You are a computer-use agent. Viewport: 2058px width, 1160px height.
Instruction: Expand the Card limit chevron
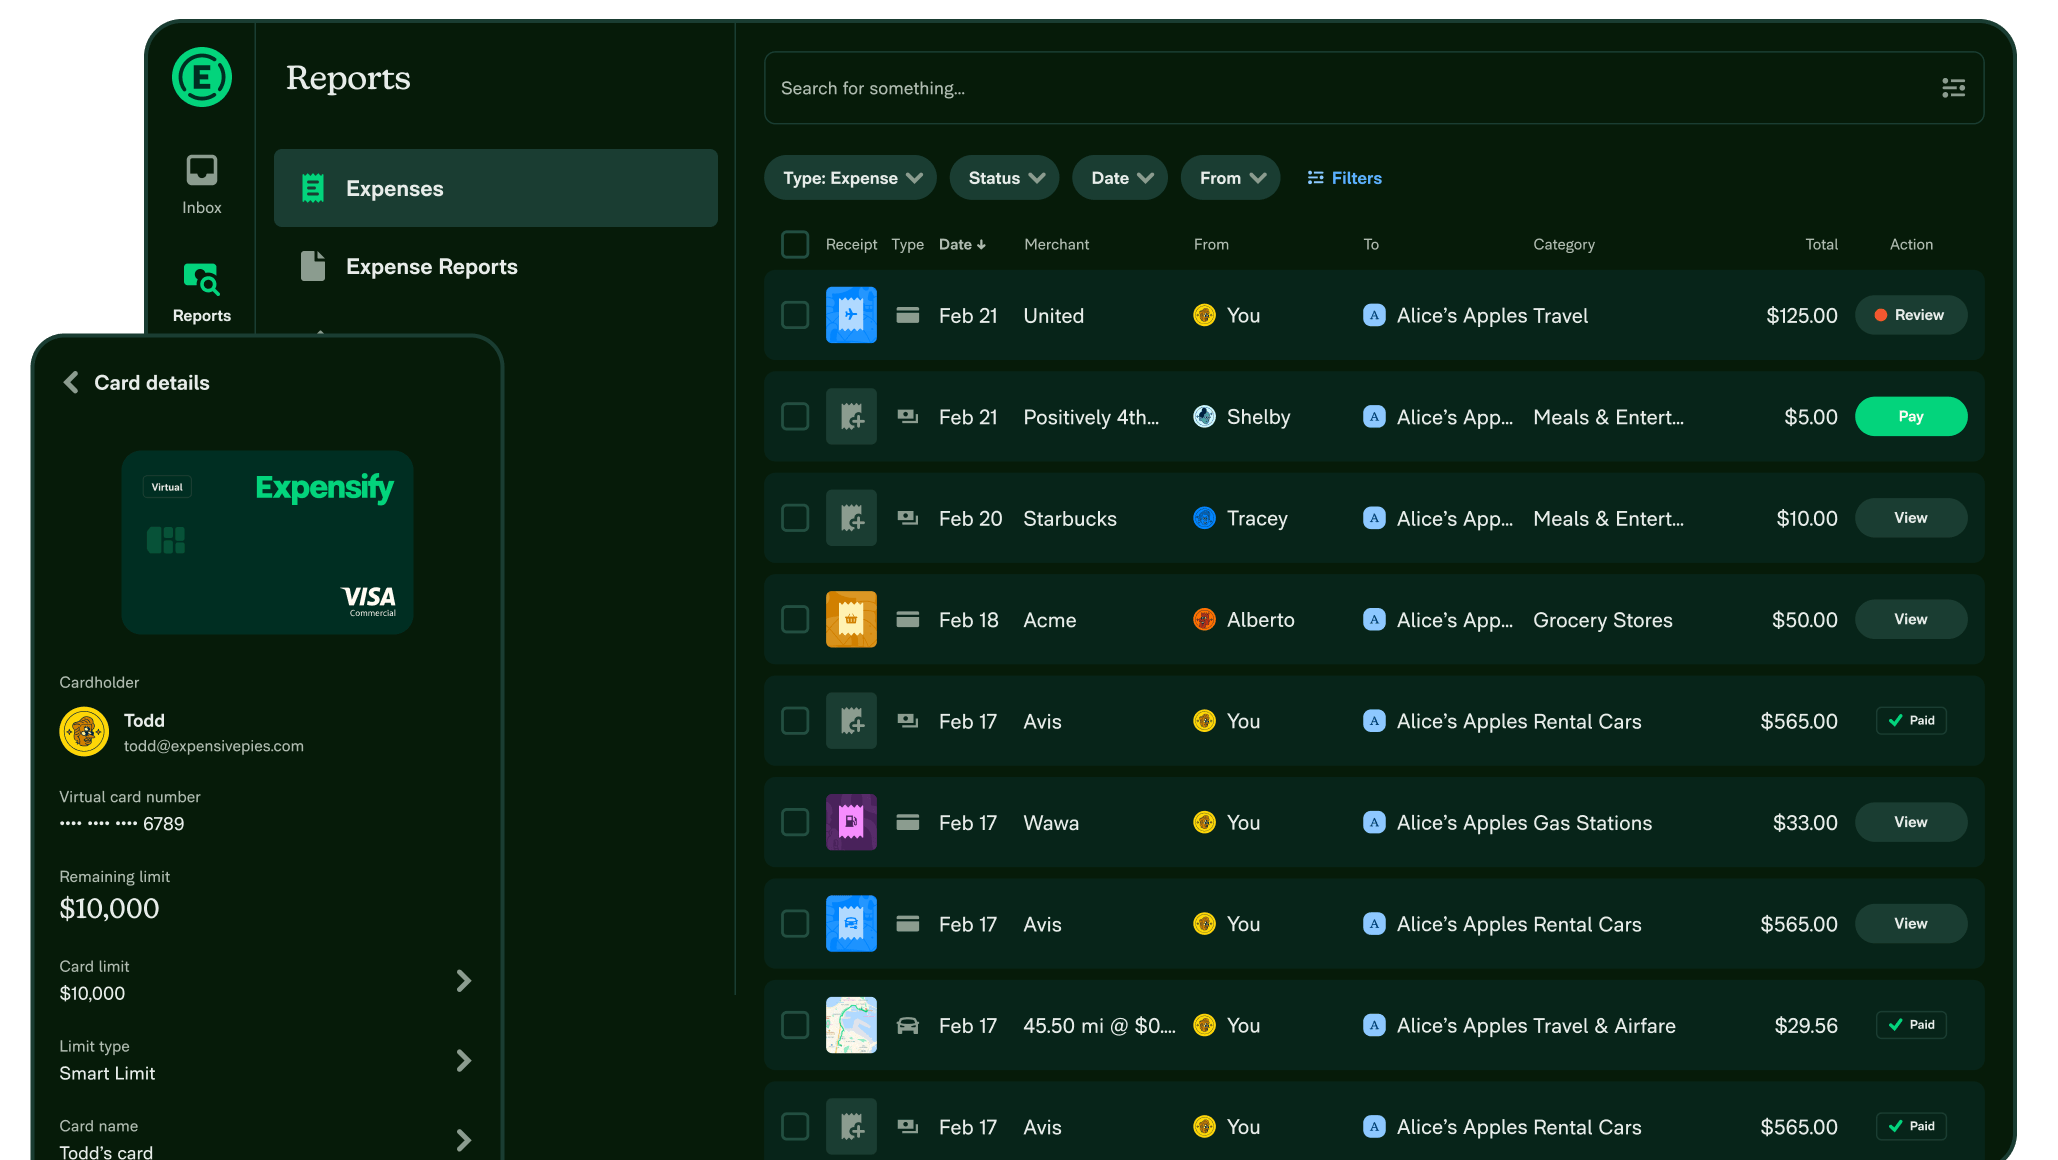(x=463, y=980)
